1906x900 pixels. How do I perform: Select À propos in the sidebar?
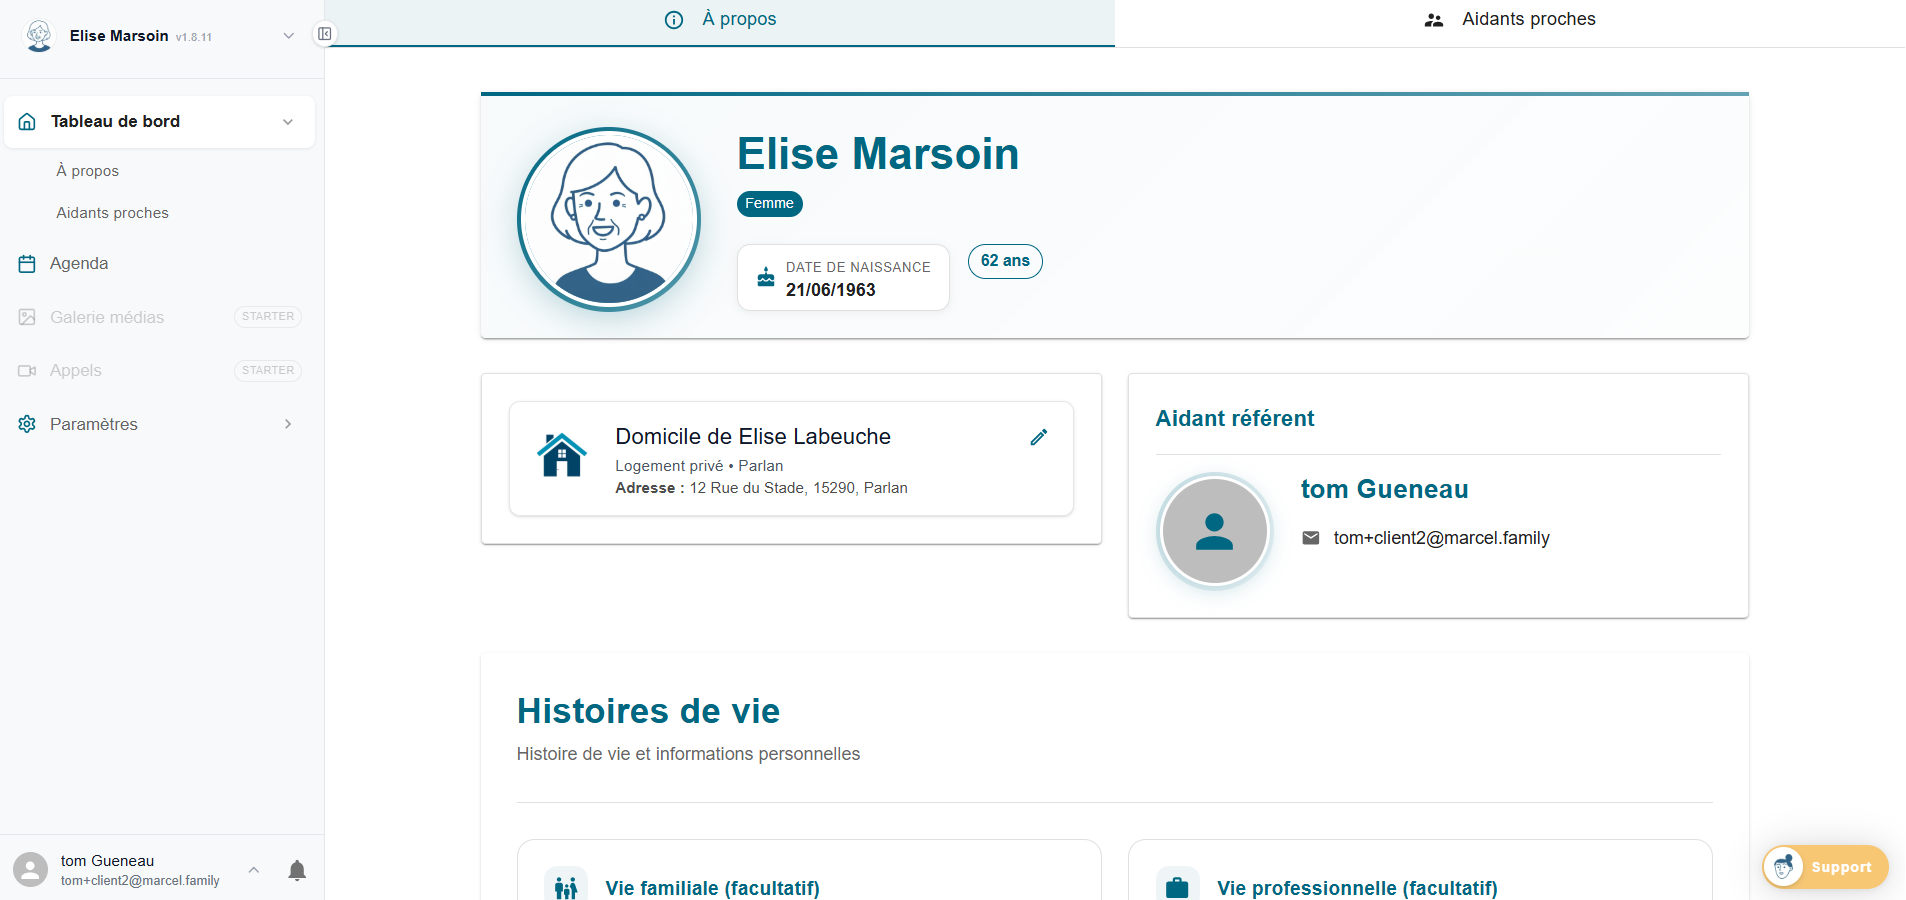pyautogui.click(x=87, y=170)
